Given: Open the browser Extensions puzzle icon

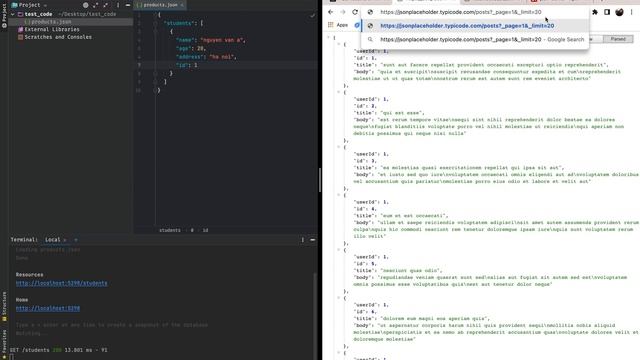Looking at the screenshot, I should tap(595, 12).
